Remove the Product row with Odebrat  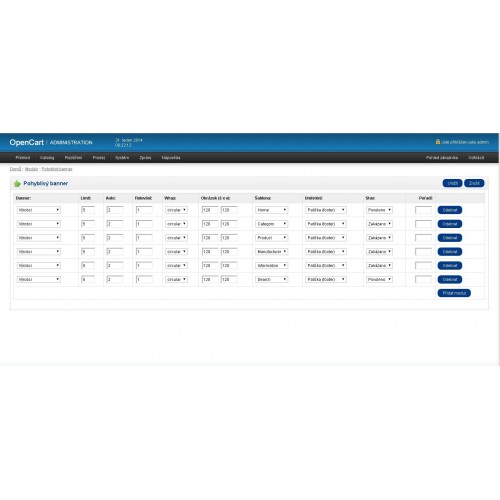pyautogui.click(x=450, y=238)
